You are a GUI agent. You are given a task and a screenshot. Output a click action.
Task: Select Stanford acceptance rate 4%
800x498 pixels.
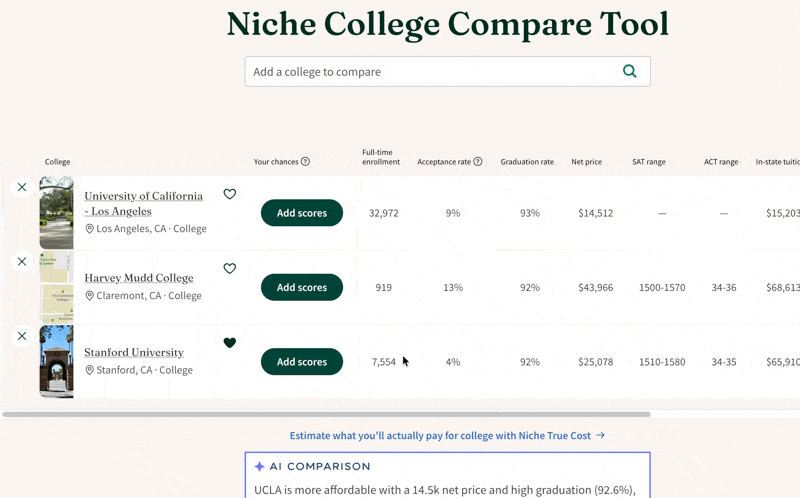(x=453, y=362)
